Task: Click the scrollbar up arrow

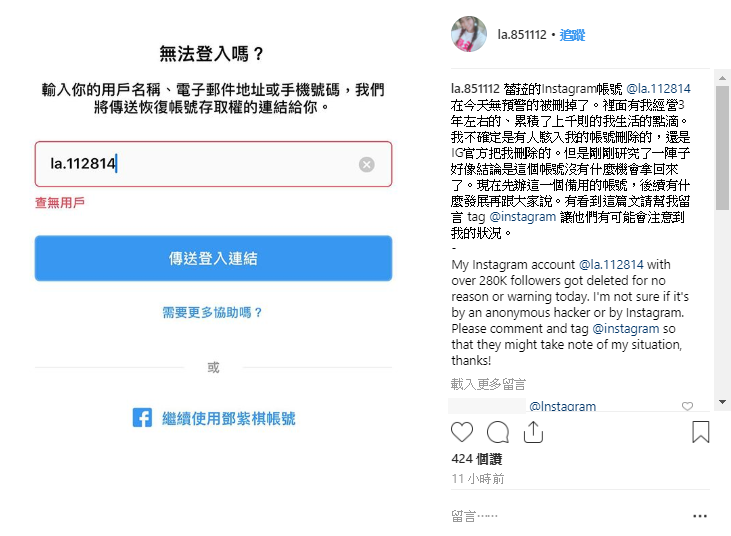Action: tap(722, 78)
